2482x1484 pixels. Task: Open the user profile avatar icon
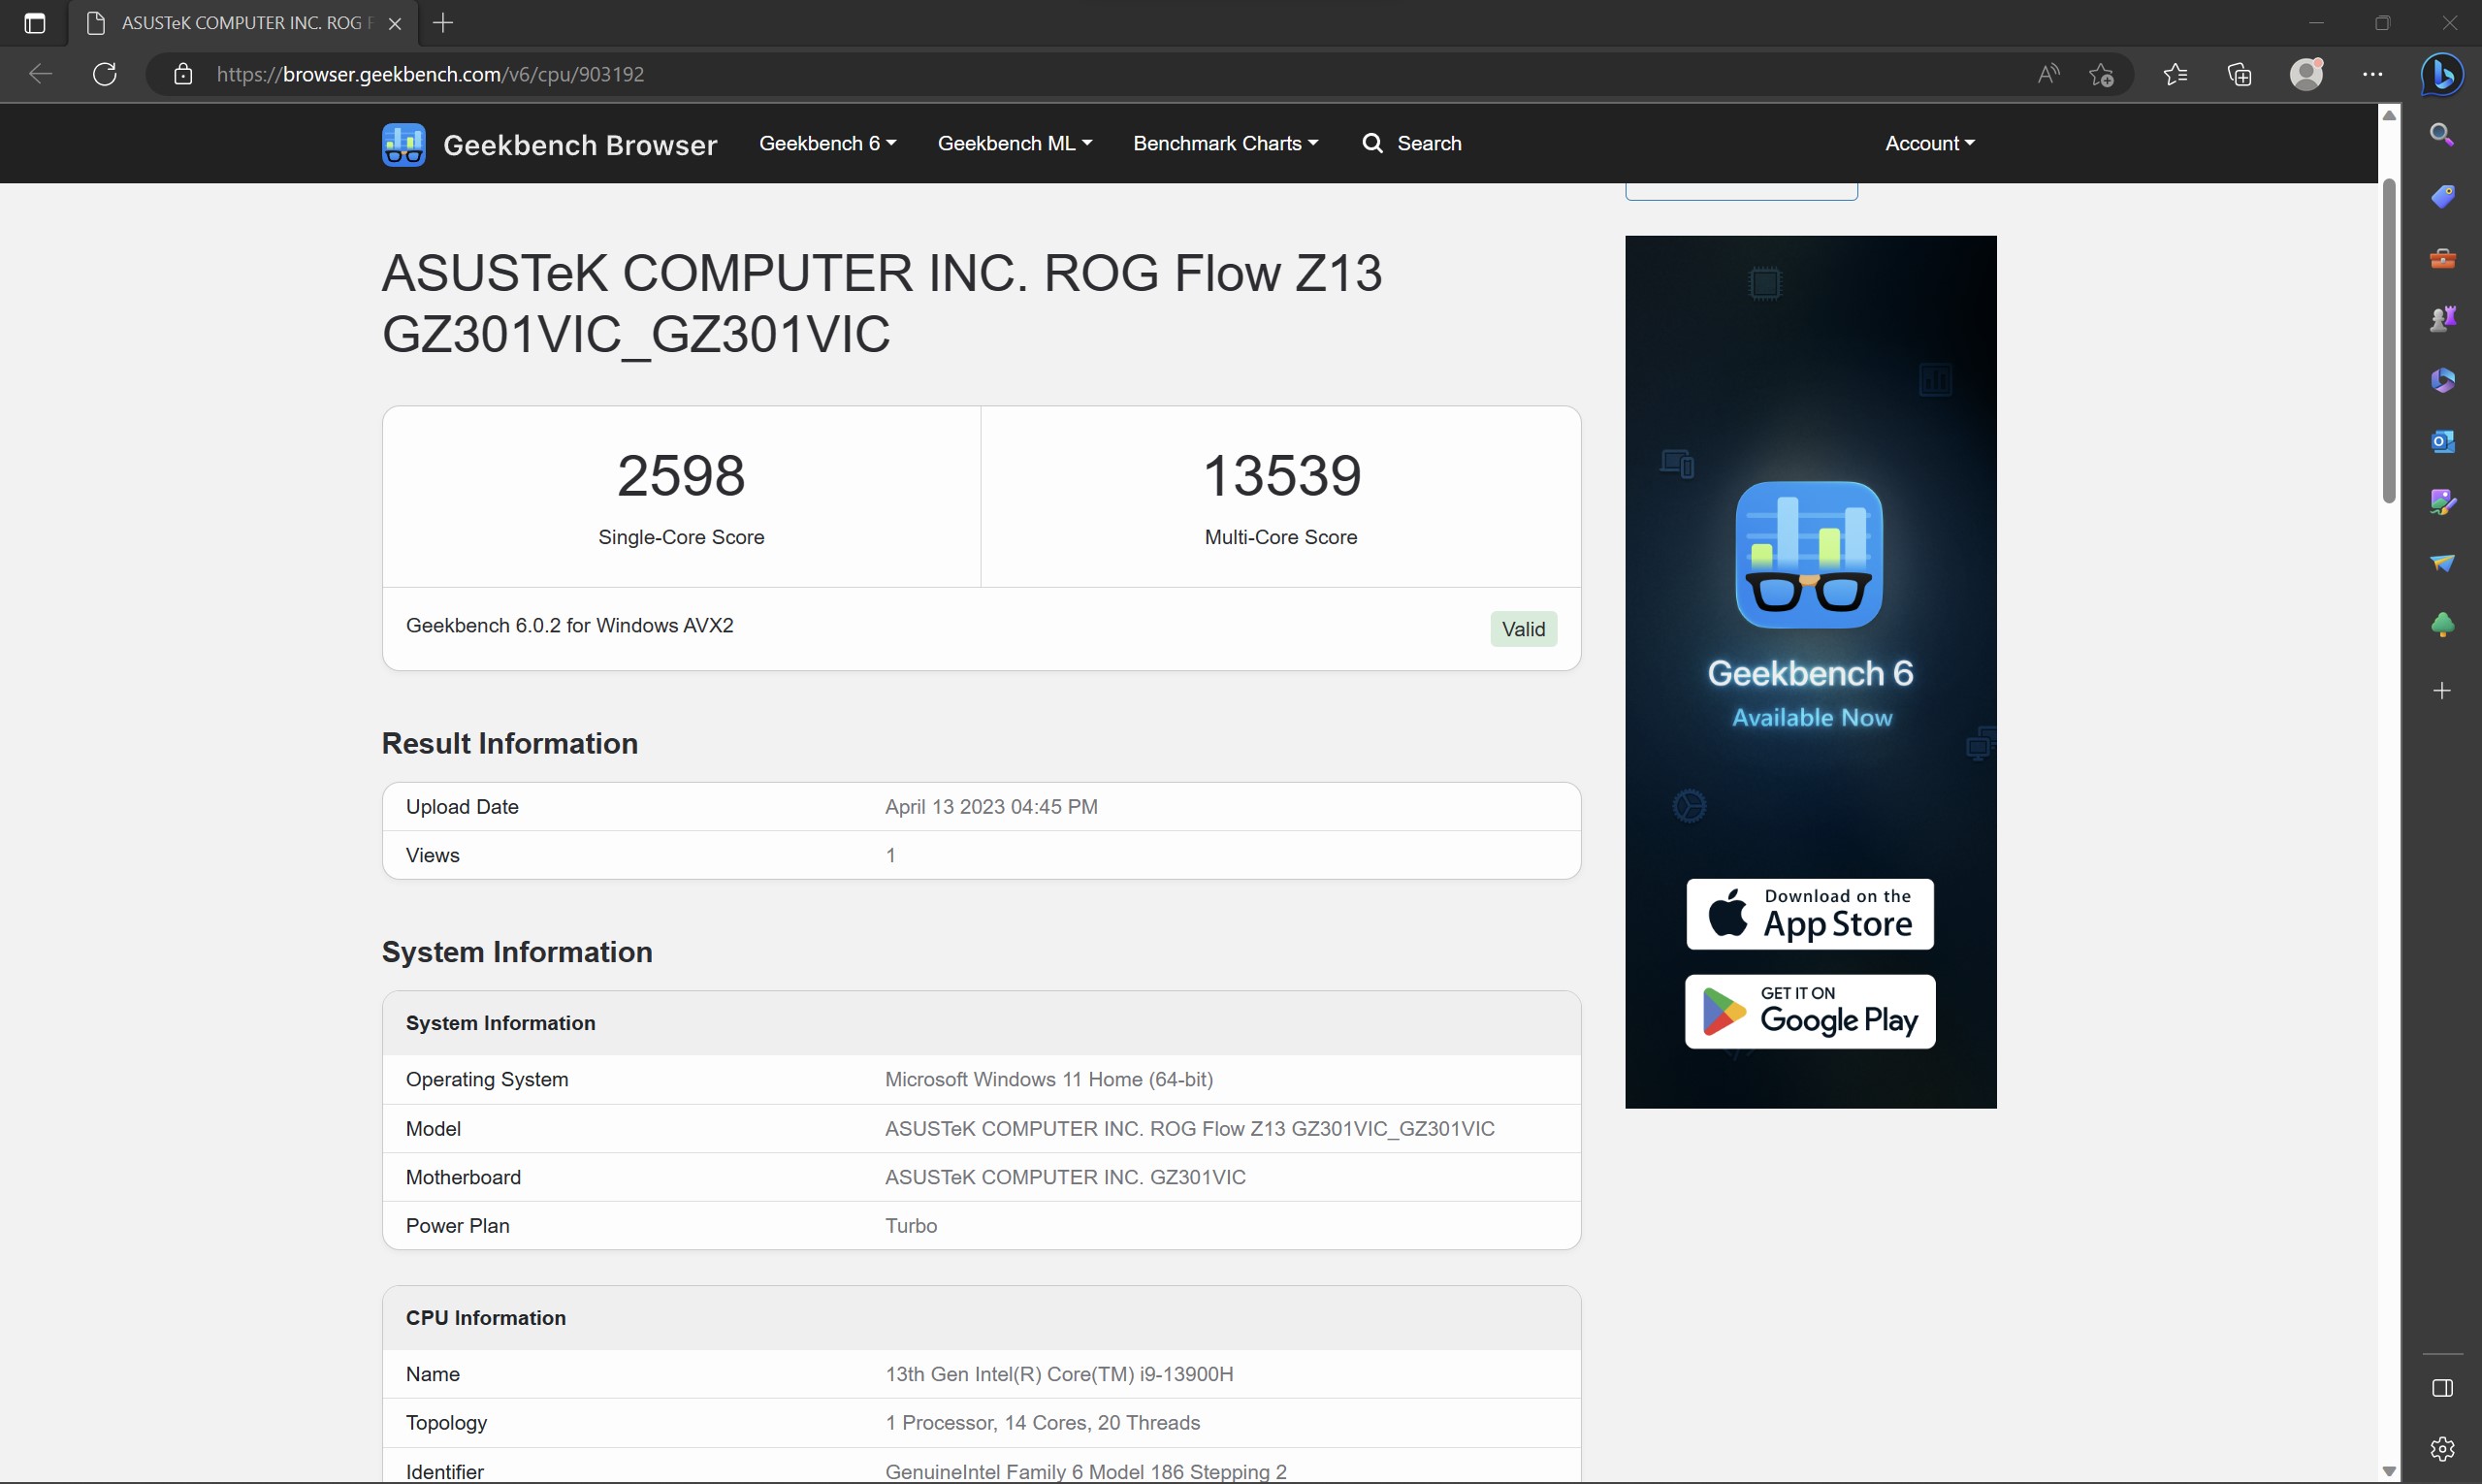pyautogui.click(x=2306, y=75)
